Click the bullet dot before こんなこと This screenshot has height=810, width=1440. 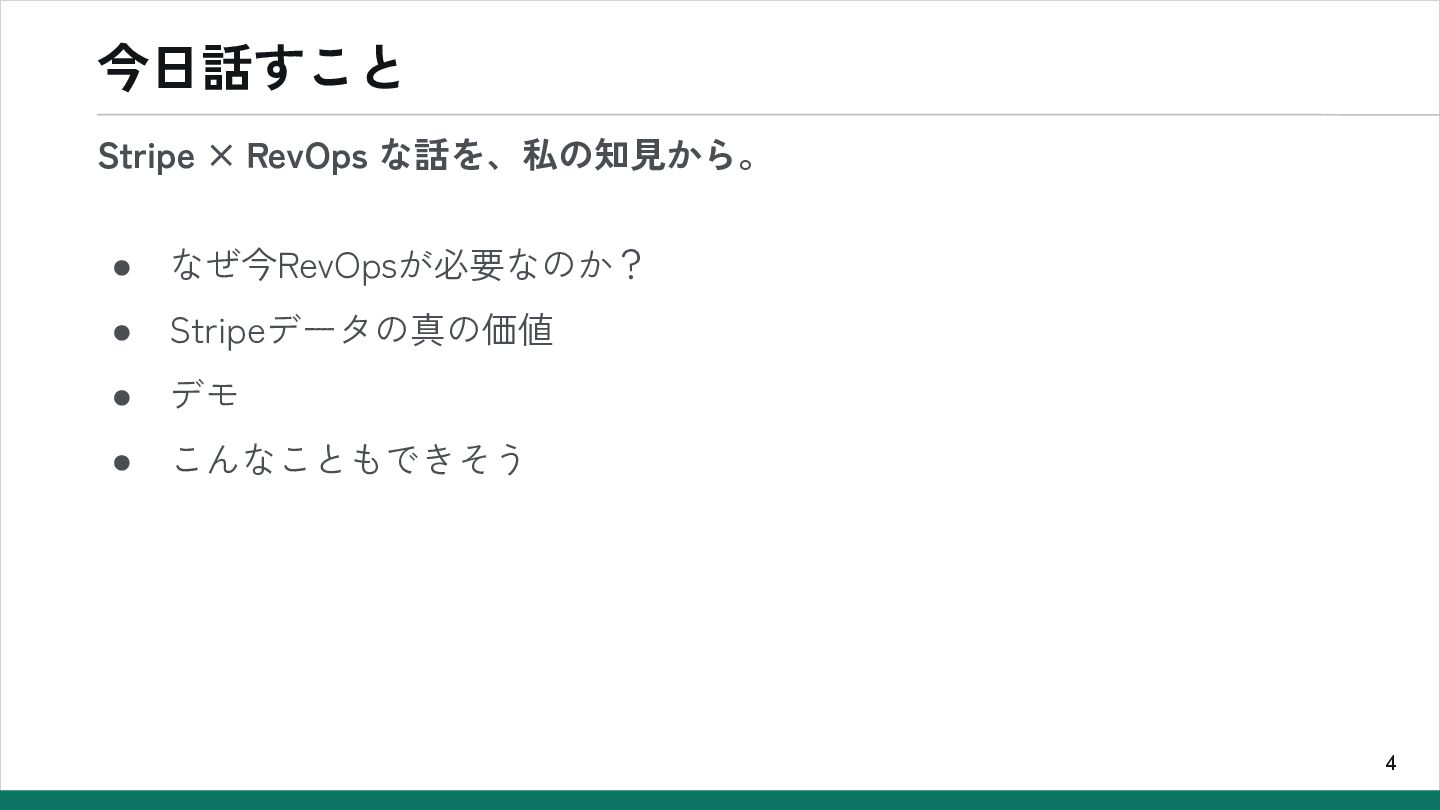[122, 461]
